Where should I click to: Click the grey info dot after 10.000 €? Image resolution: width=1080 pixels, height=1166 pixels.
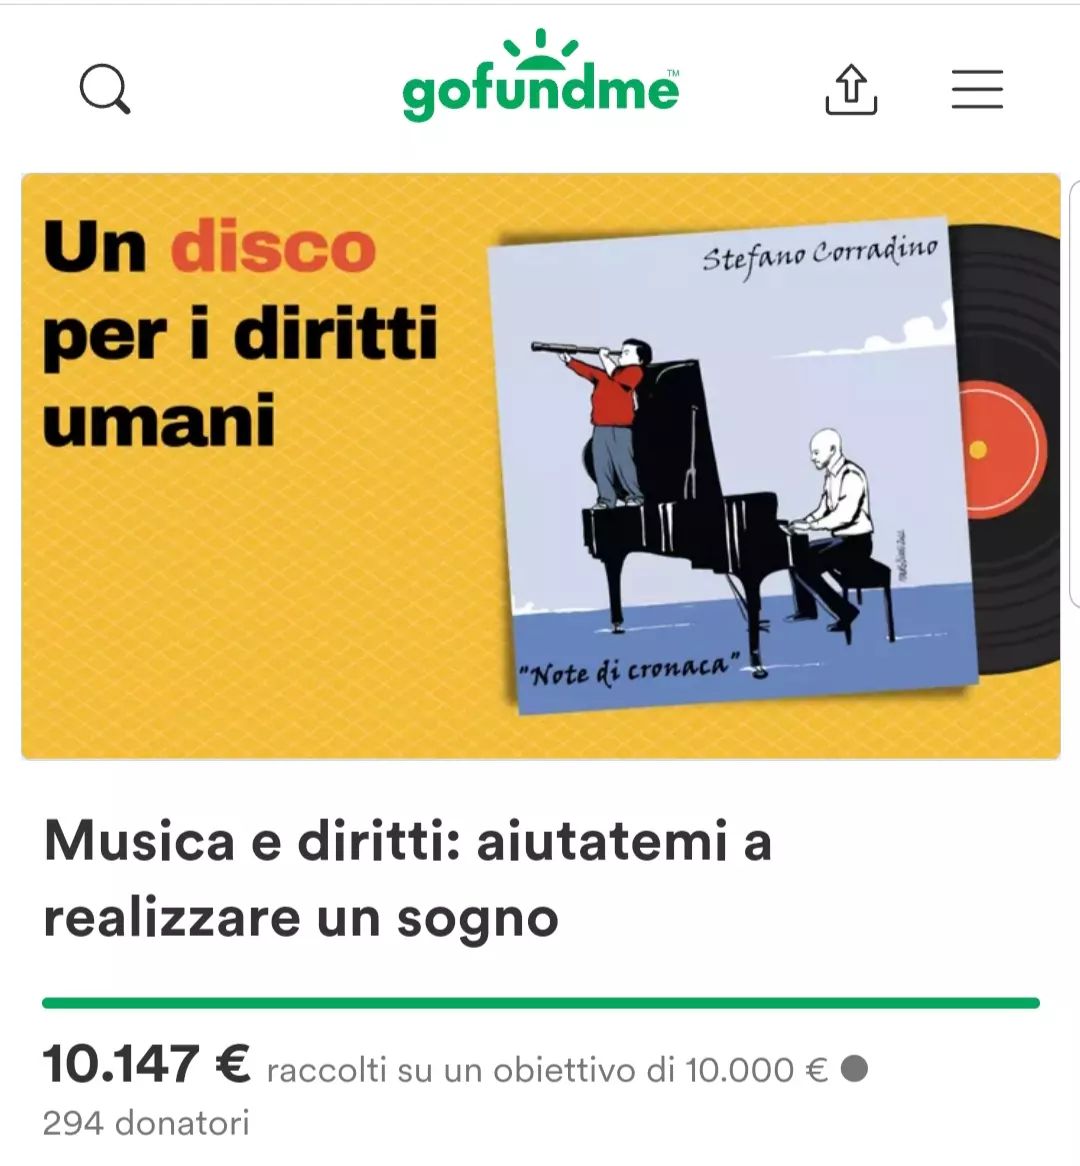point(854,1069)
